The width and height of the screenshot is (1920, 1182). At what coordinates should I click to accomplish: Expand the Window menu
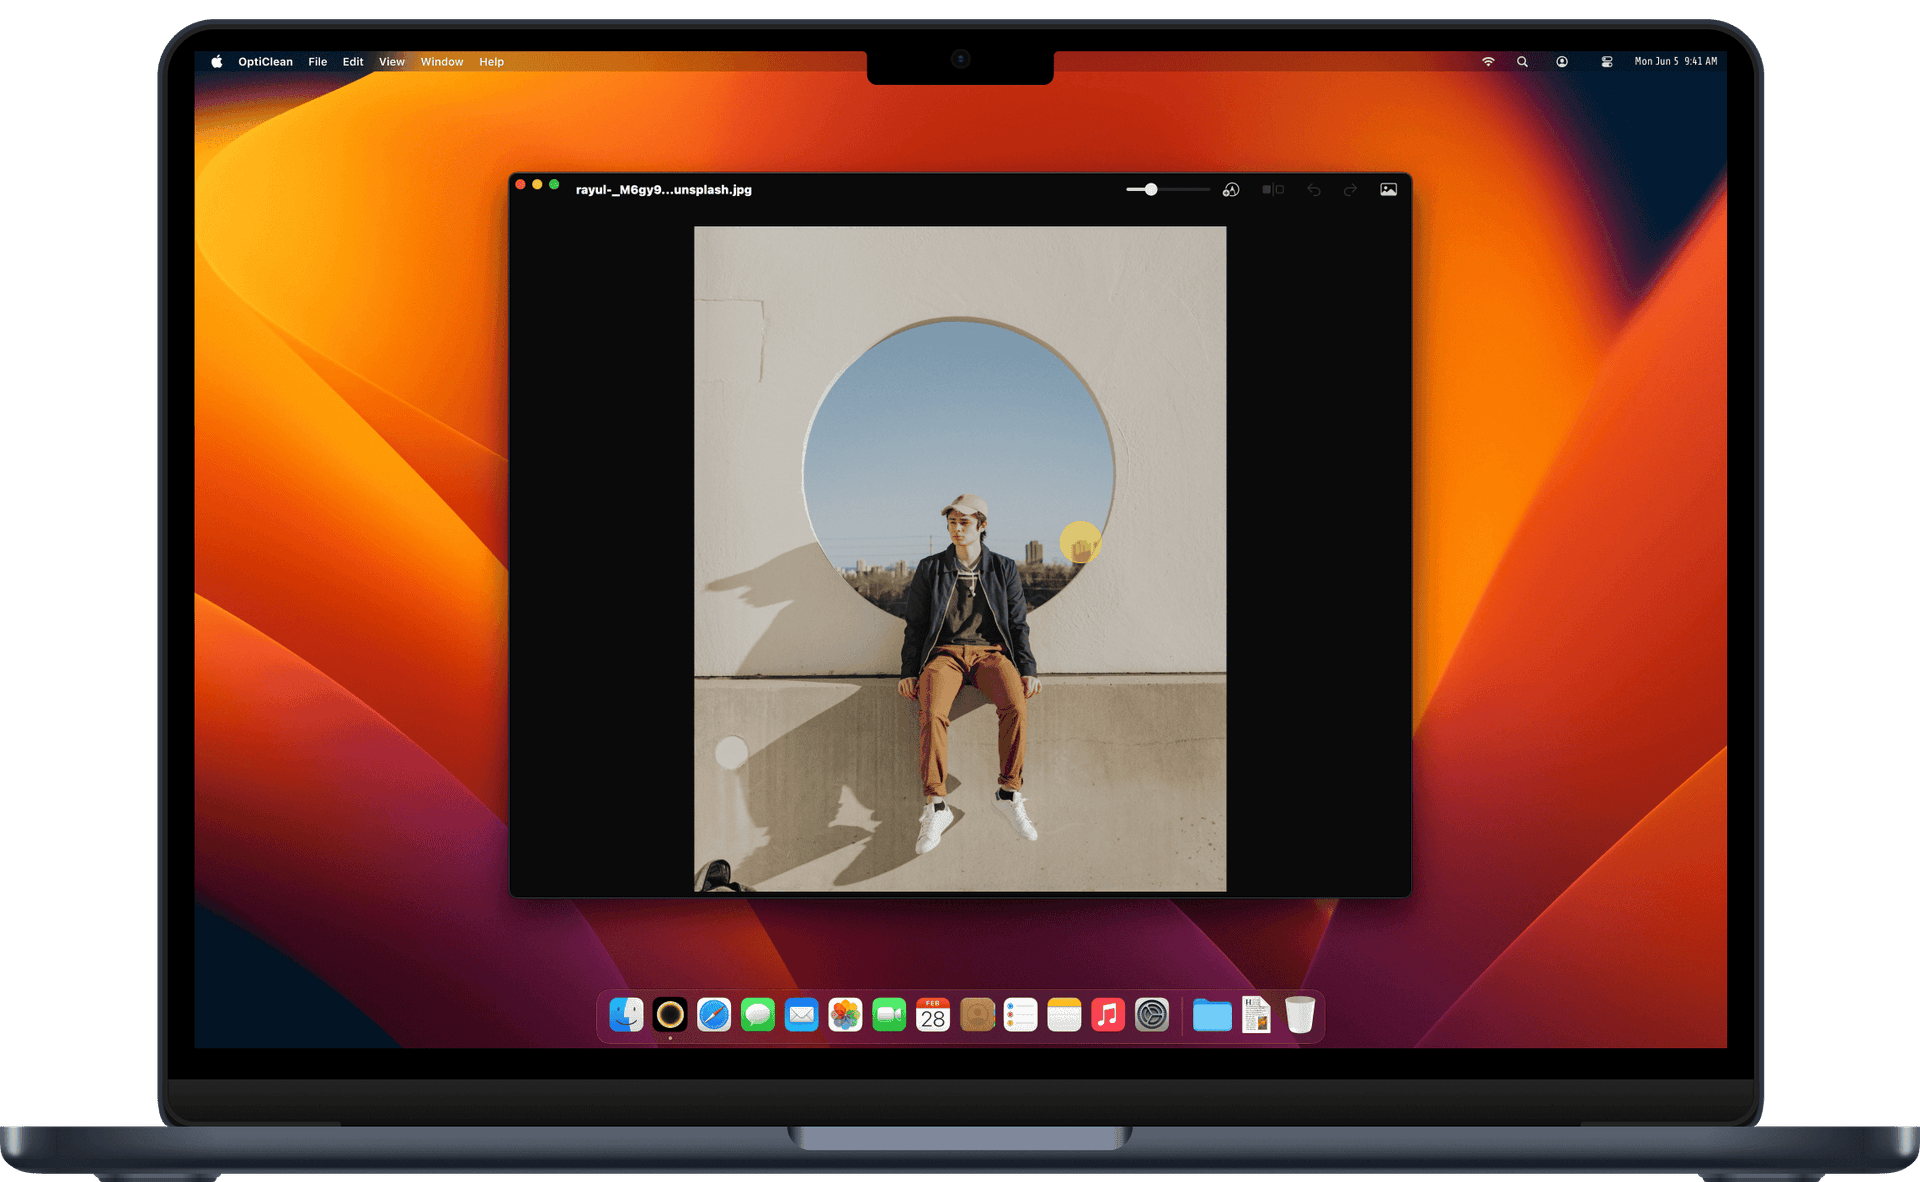(x=441, y=62)
